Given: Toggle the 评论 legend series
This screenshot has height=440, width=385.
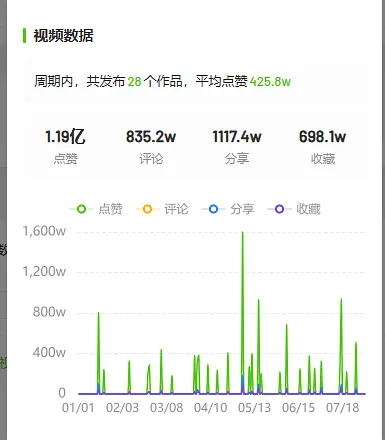Looking at the screenshot, I should [162, 209].
